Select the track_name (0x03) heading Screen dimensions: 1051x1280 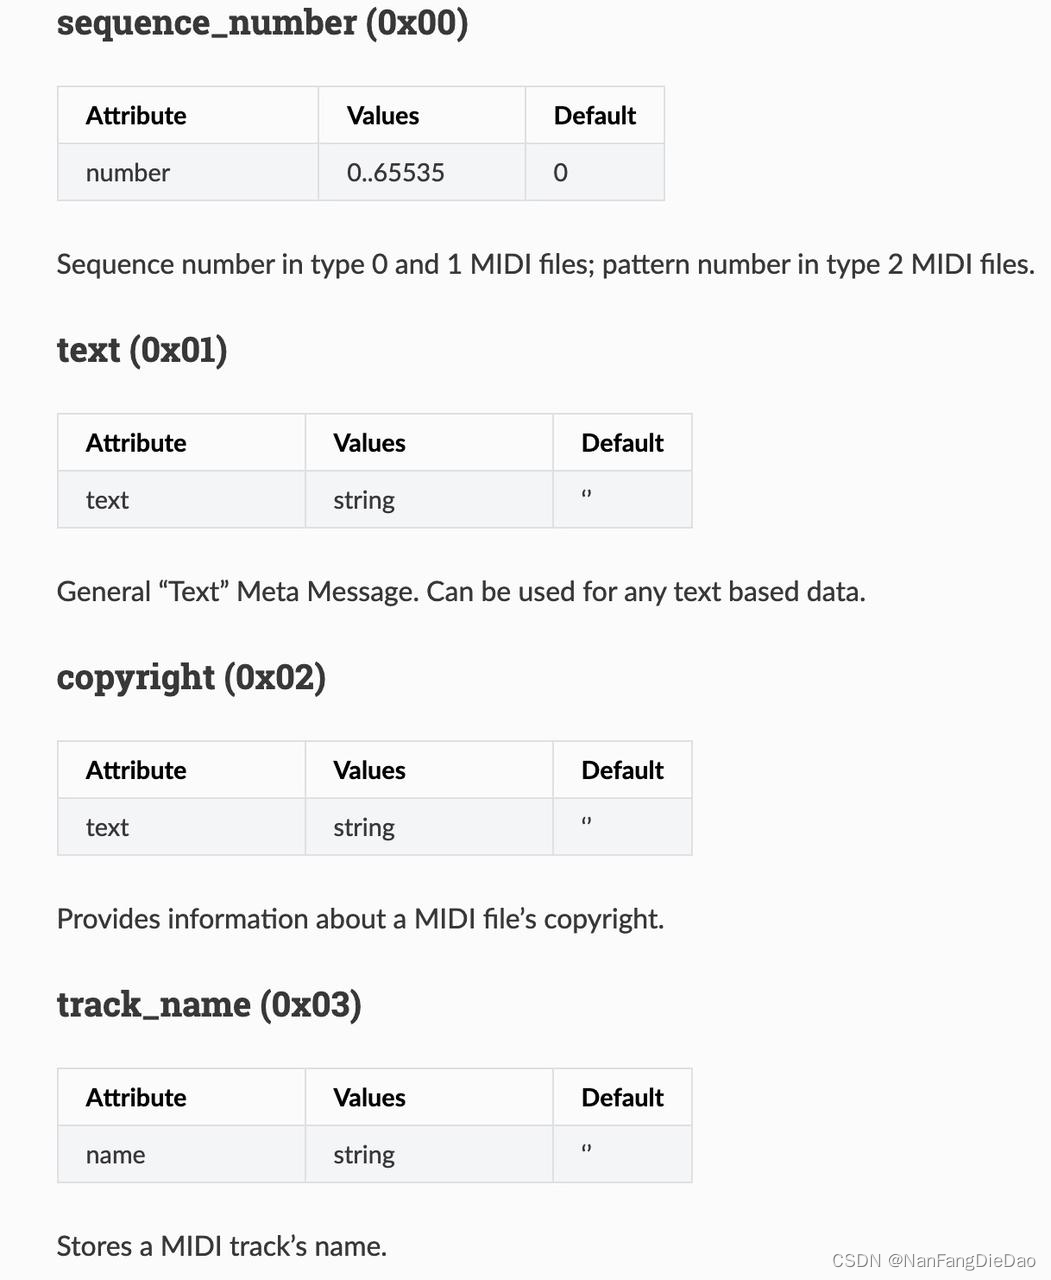pyautogui.click(x=209, y=1004)
